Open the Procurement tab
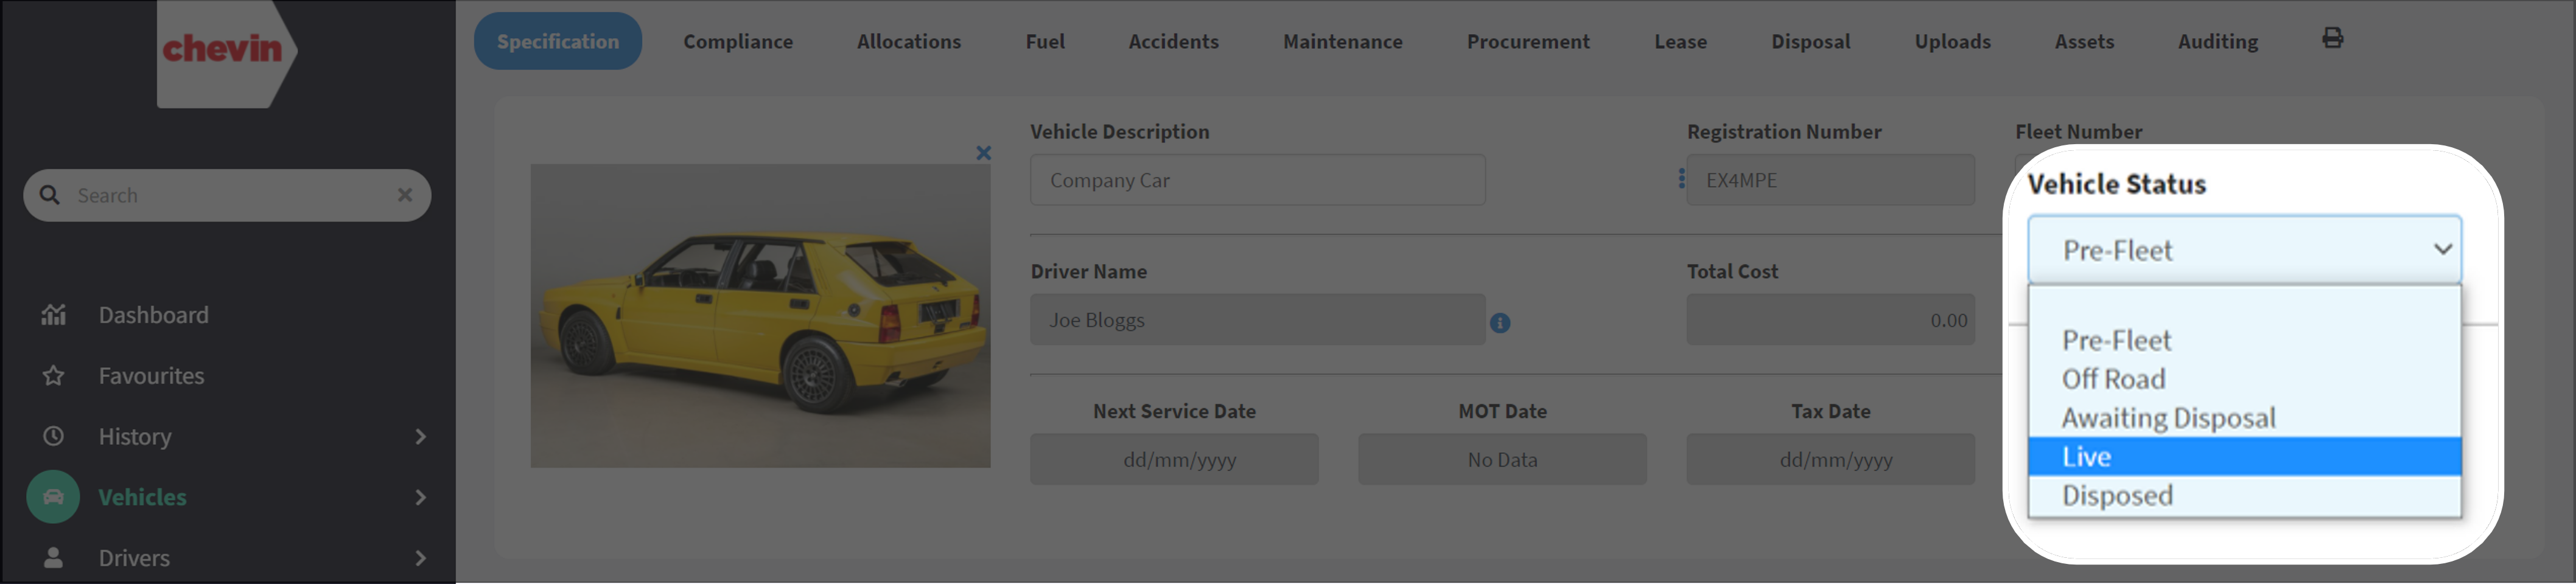Screen dimensions: 2576x584 coord(1528,41)
